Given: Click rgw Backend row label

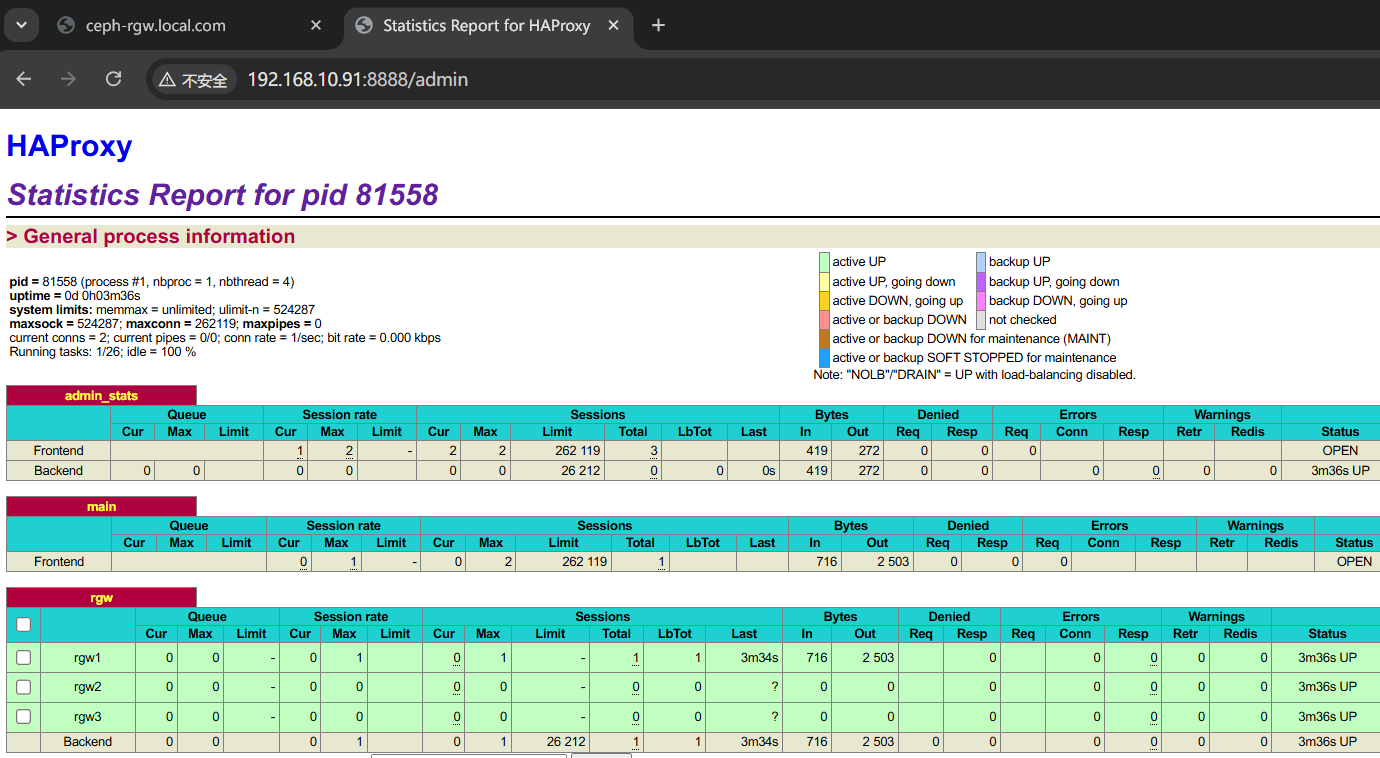Looking at the screenshot, I should coord(88,742).
